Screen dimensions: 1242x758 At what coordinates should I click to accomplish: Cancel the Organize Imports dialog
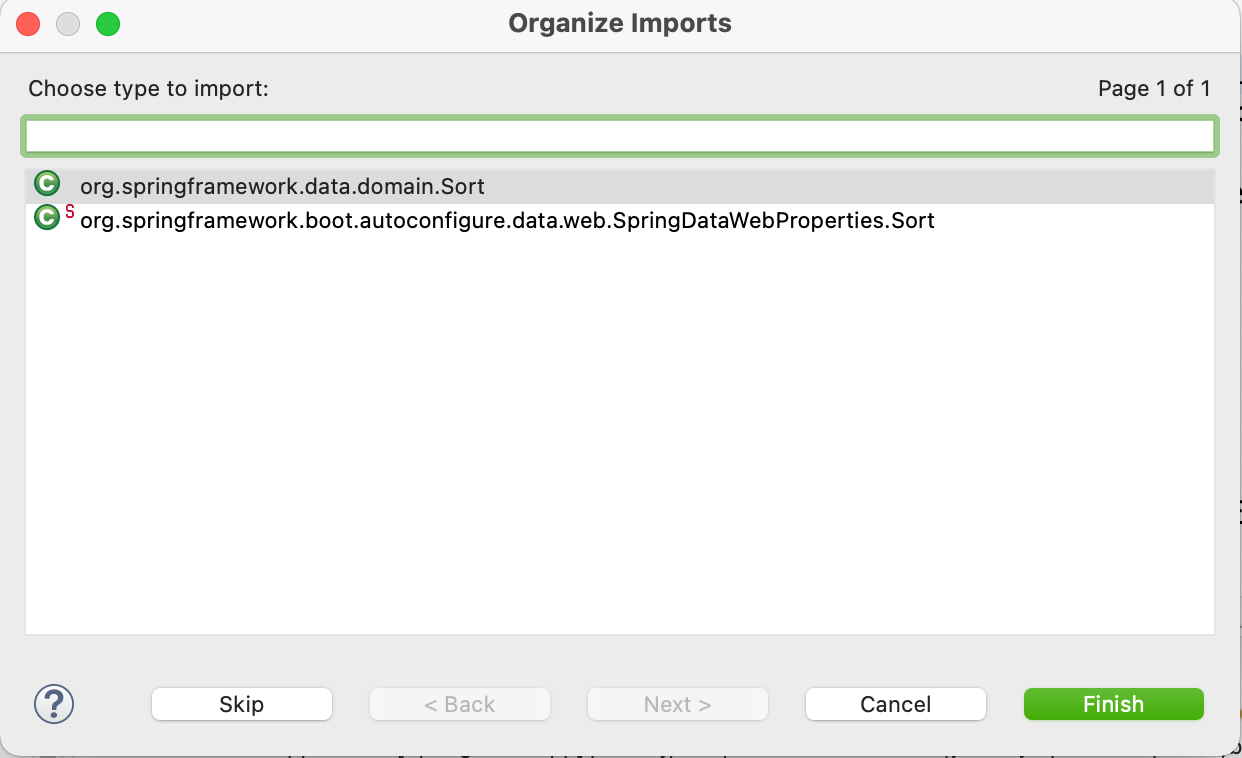[896, 704]
